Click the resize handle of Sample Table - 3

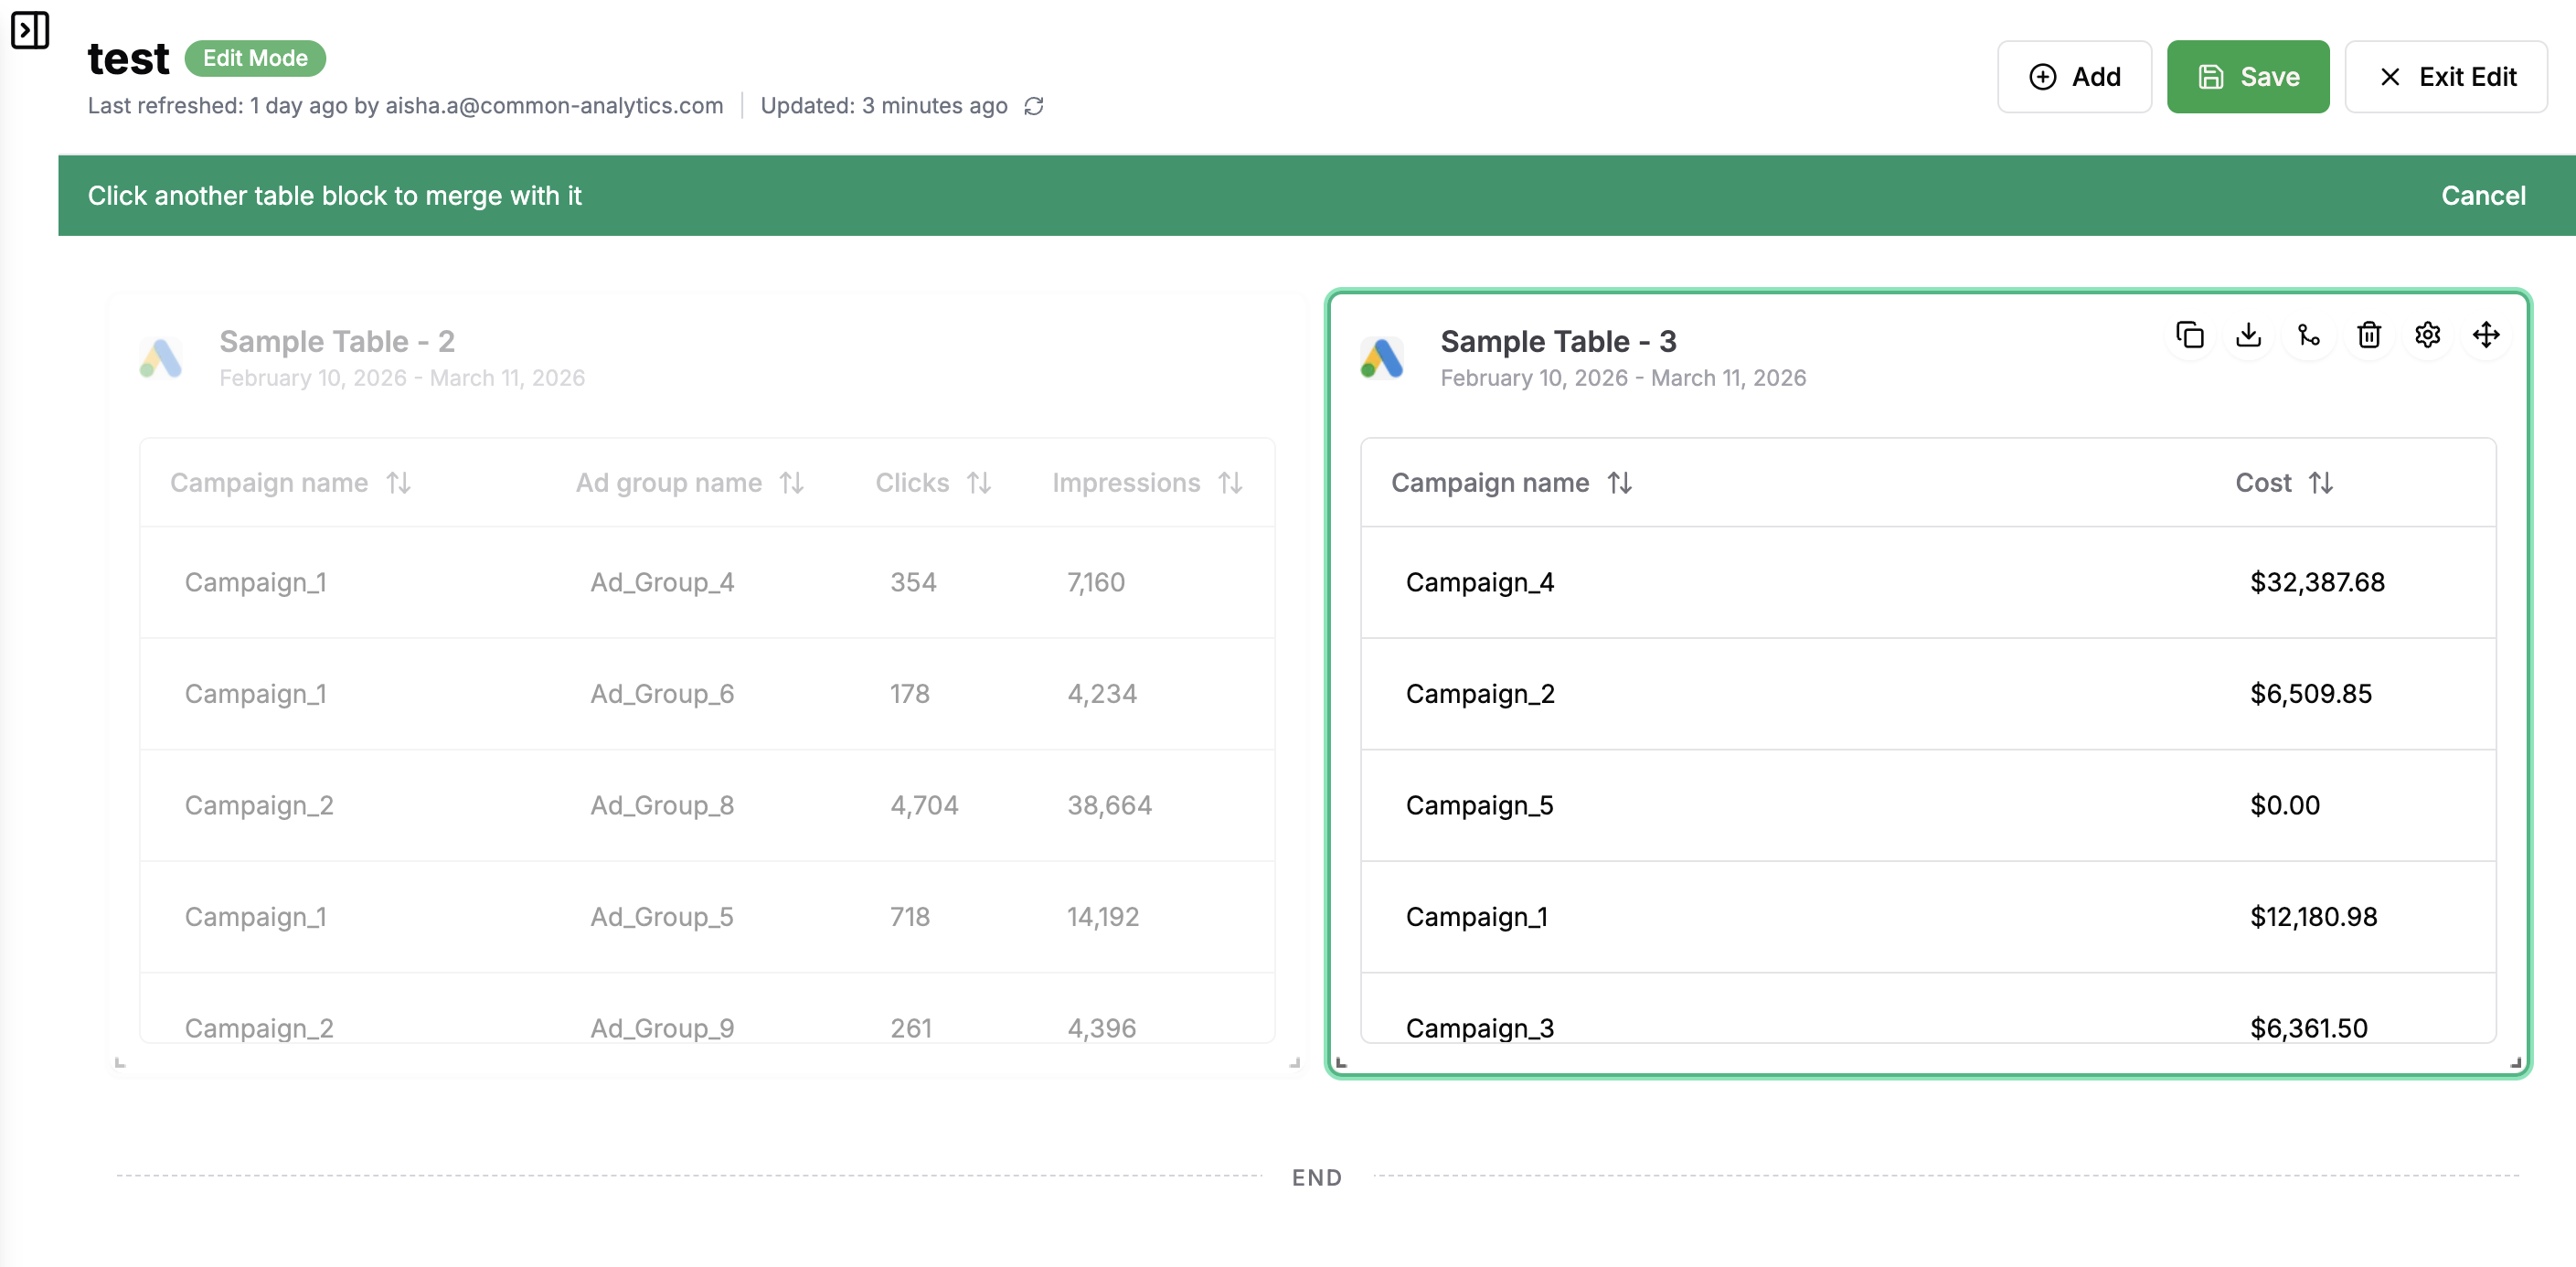click(x=2515, y=1062)
